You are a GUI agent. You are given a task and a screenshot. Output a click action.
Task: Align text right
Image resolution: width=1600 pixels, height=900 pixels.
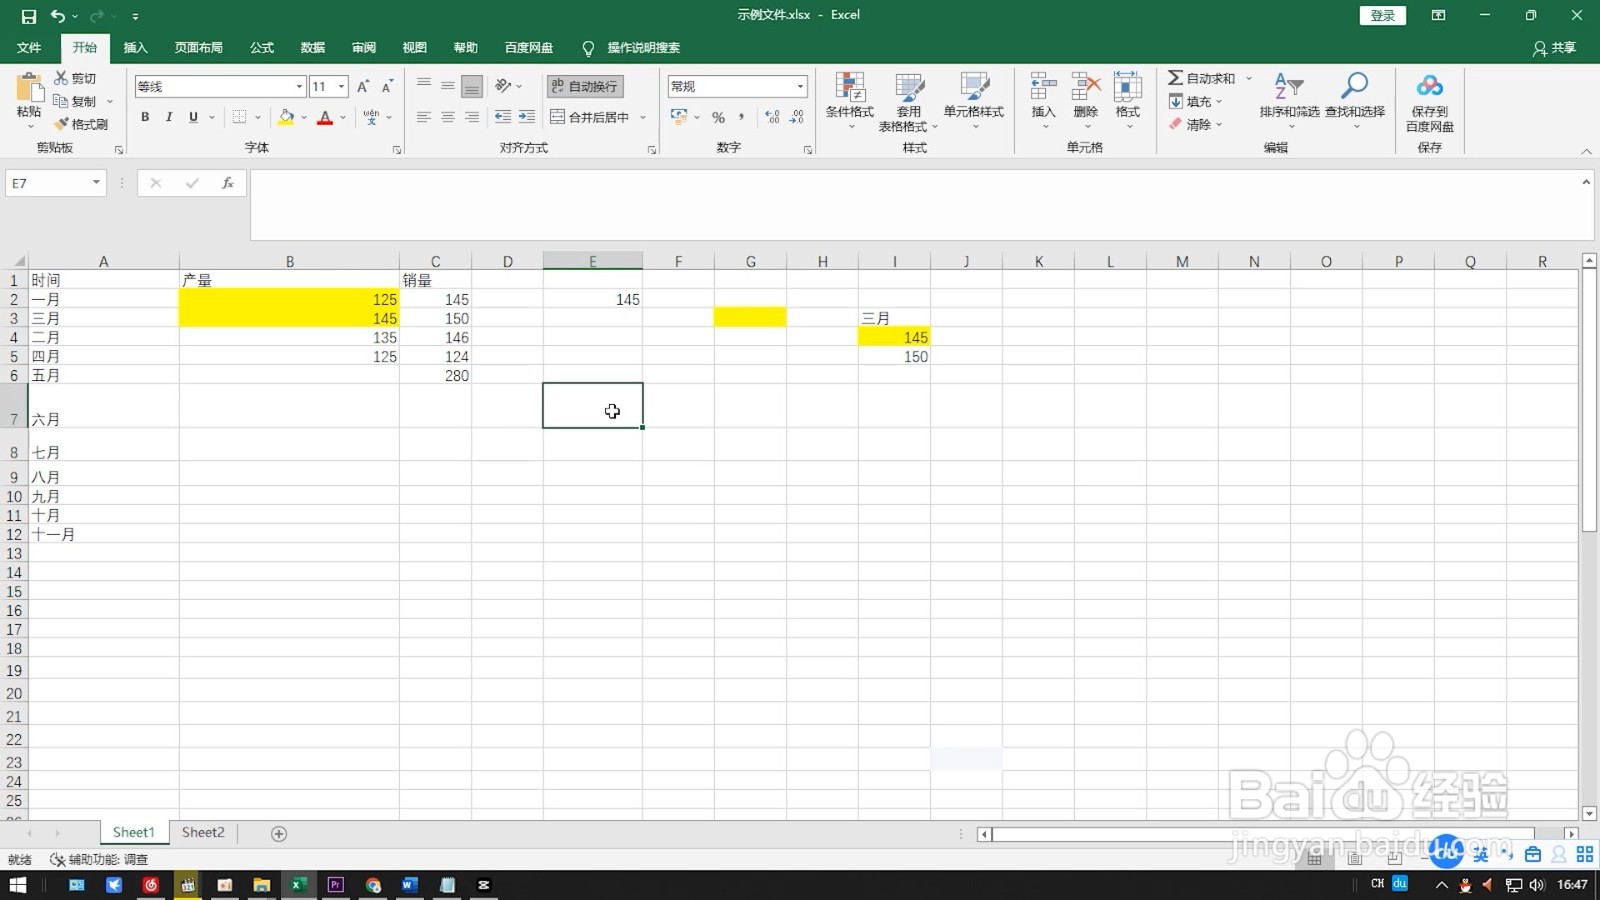pyautogui.click(x=472, y=117)
